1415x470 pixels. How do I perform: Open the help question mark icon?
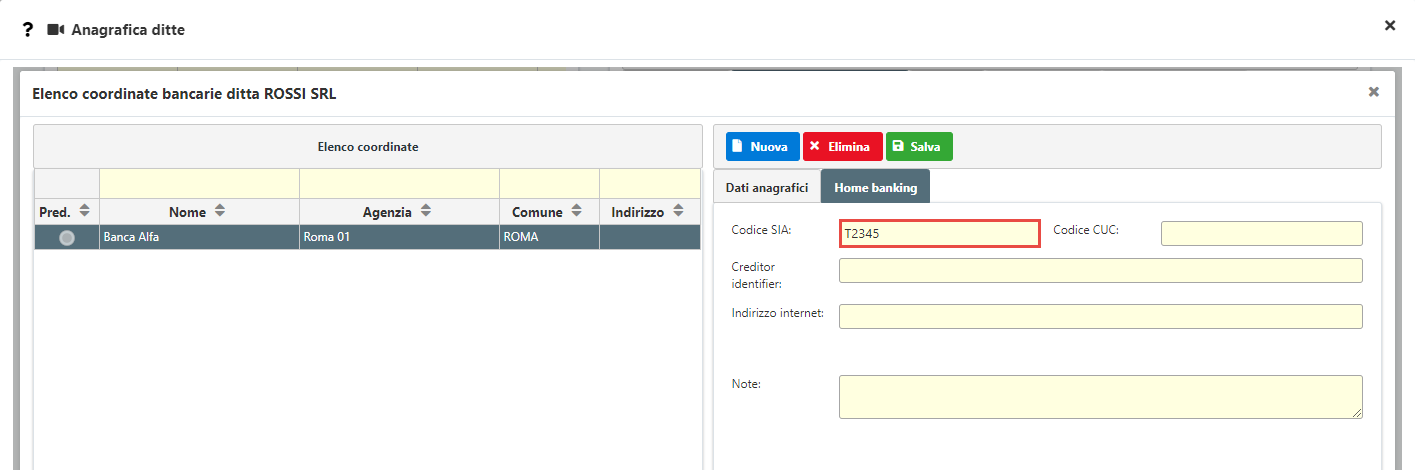tap(28, 30)
